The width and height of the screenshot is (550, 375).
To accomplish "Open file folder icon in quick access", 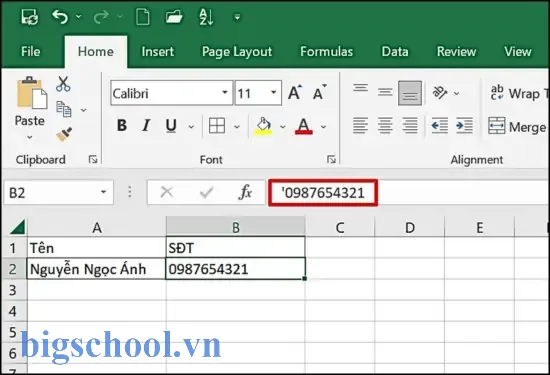I will pyautogui.click(x=174, y=16).
